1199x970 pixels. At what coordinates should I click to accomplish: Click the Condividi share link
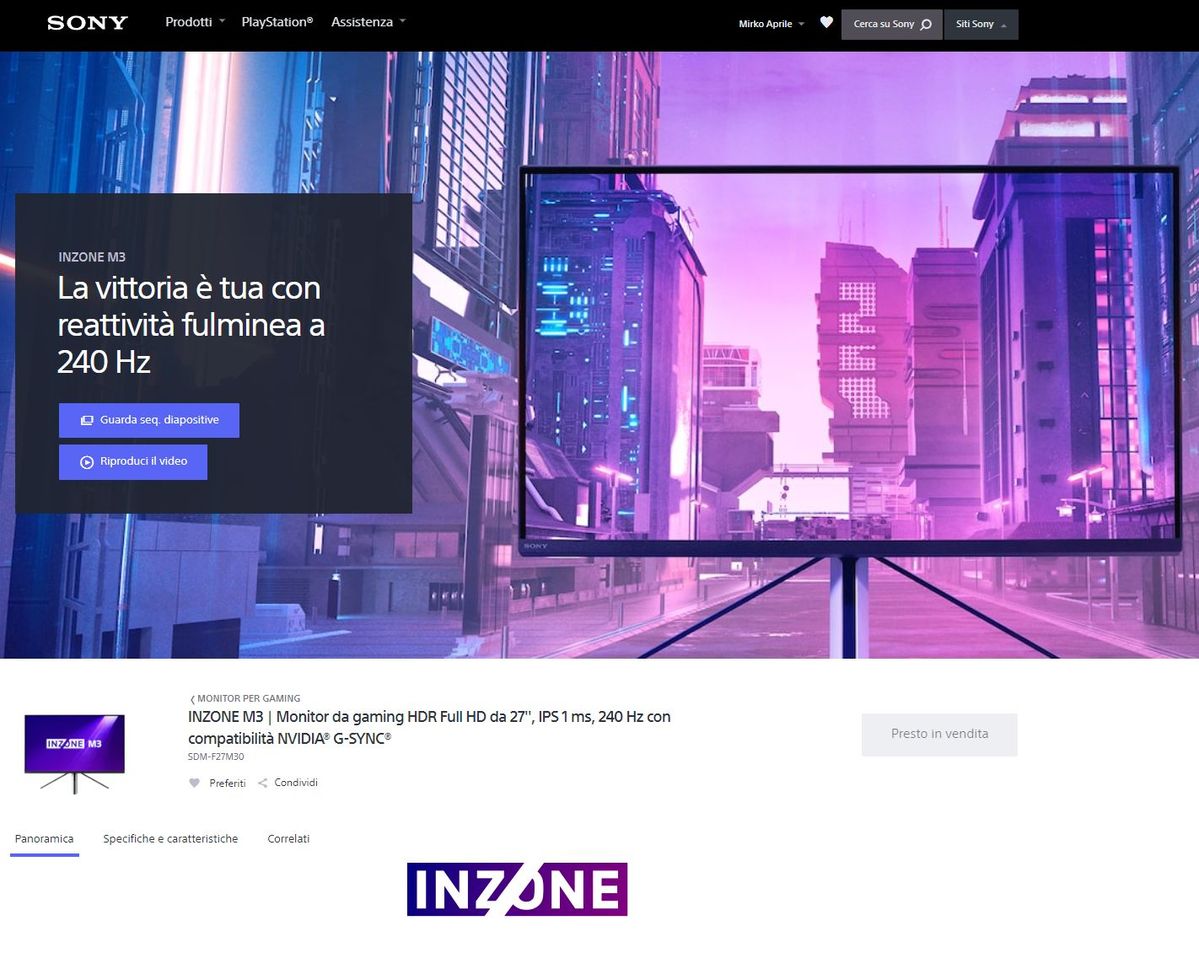click(288, 783)
